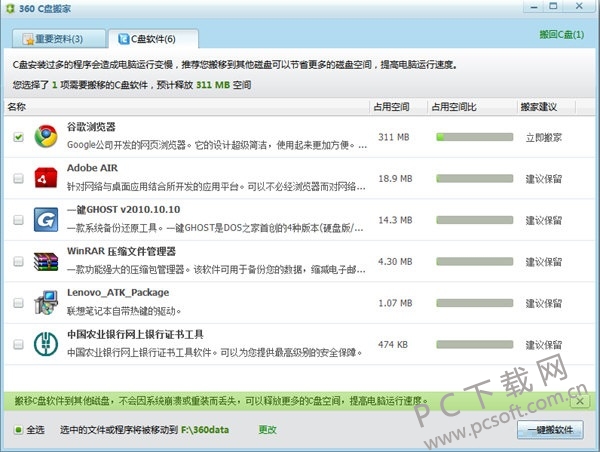Click the 14.3 MB size value

click(x=395, y=220)
